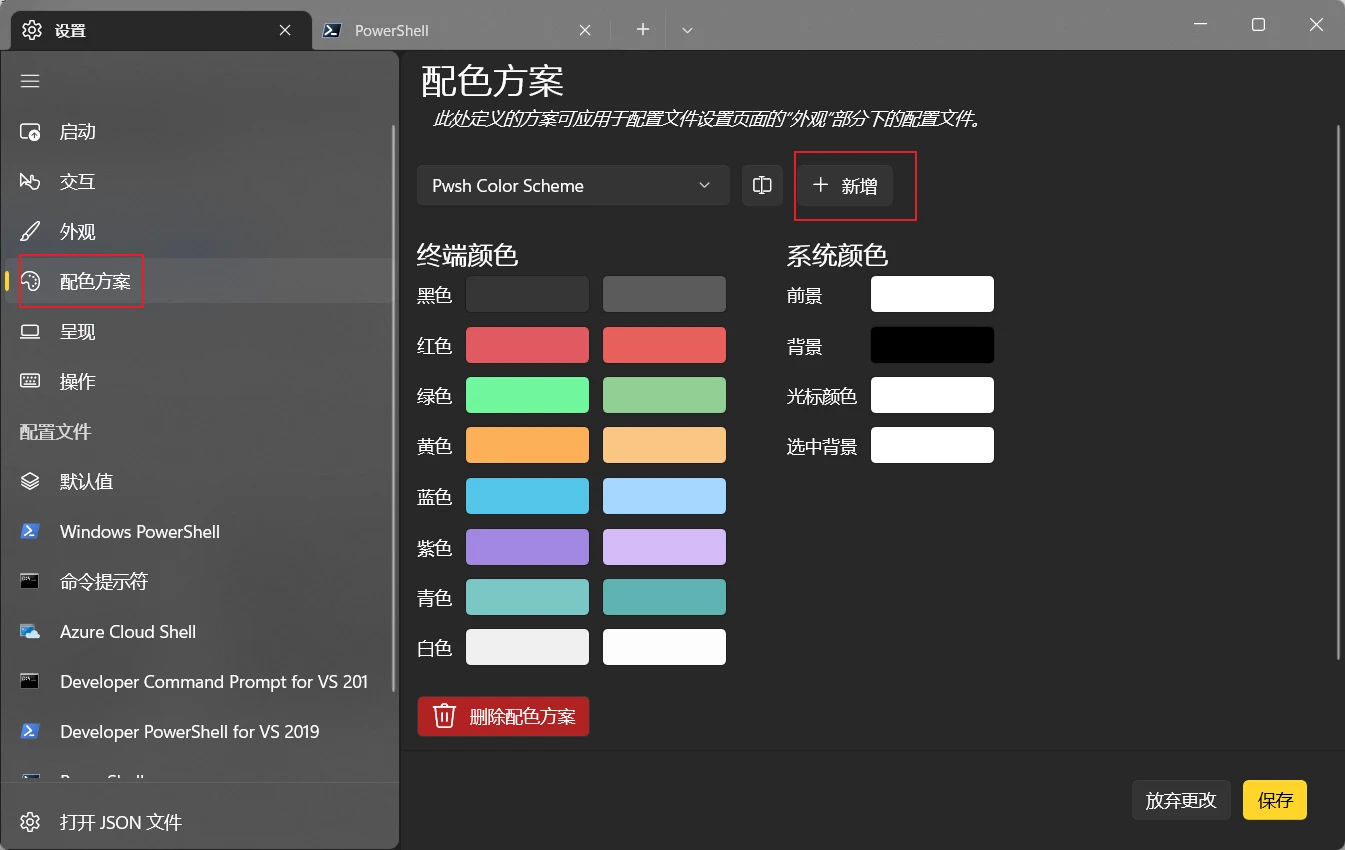
Task: Open Windows PowerShell profile settings
Action: click(198, 532)
